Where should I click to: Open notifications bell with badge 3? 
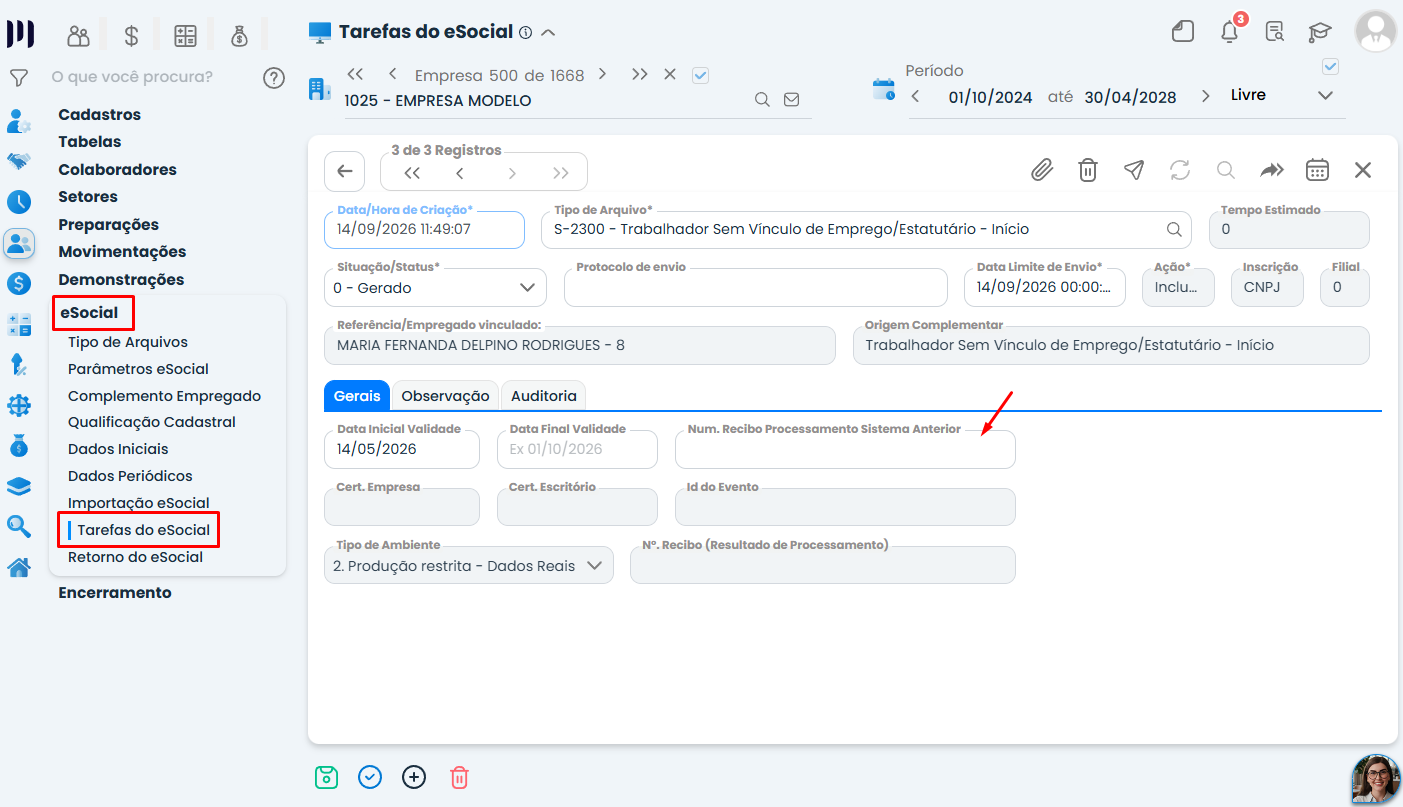[x=1230, y=31]
